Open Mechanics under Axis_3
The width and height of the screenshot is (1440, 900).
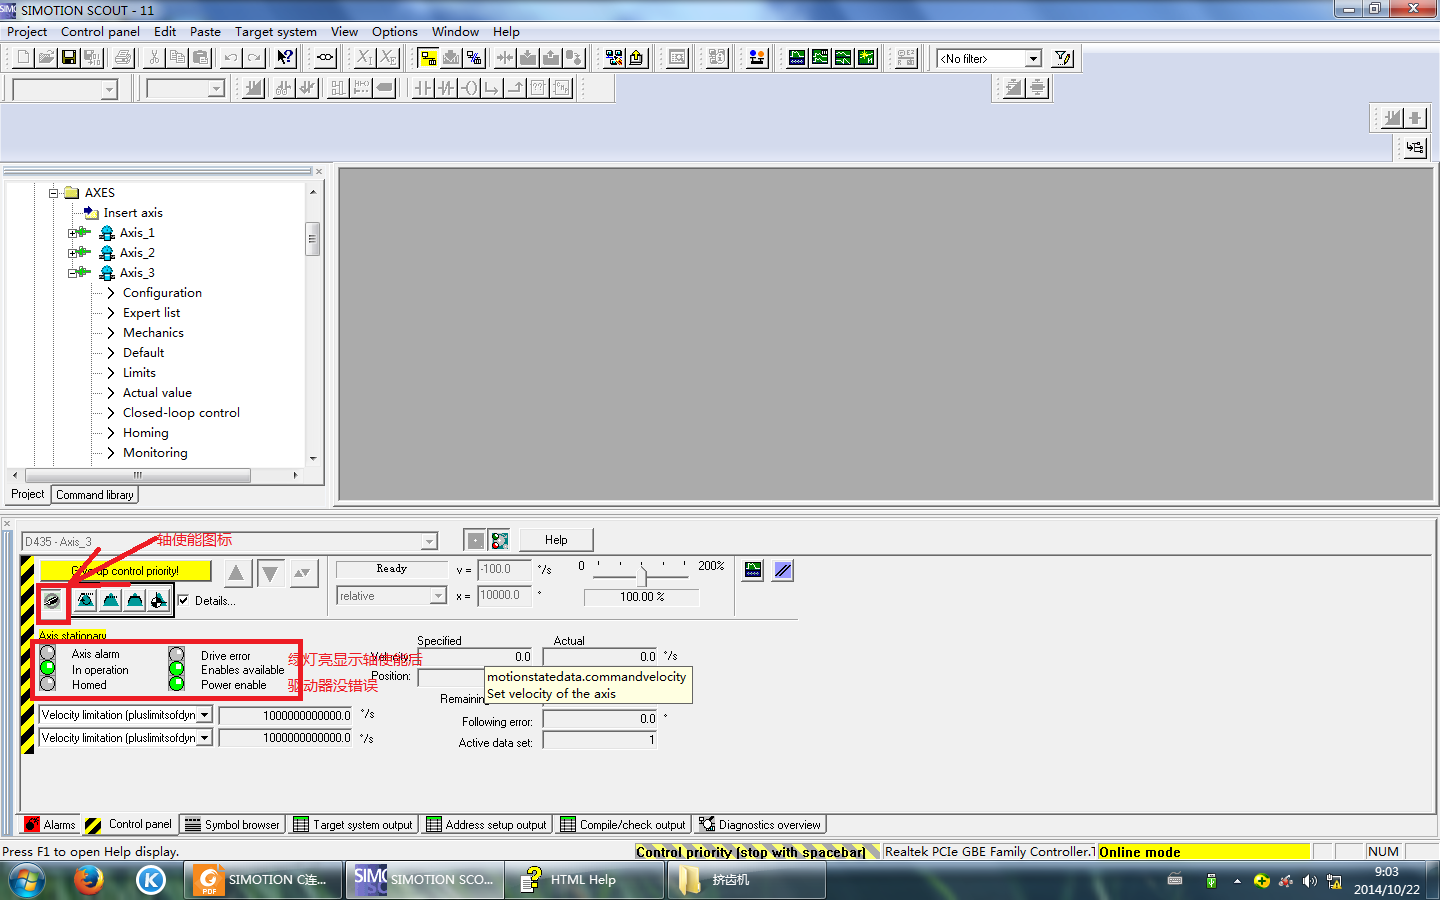[x=153, y=333]
